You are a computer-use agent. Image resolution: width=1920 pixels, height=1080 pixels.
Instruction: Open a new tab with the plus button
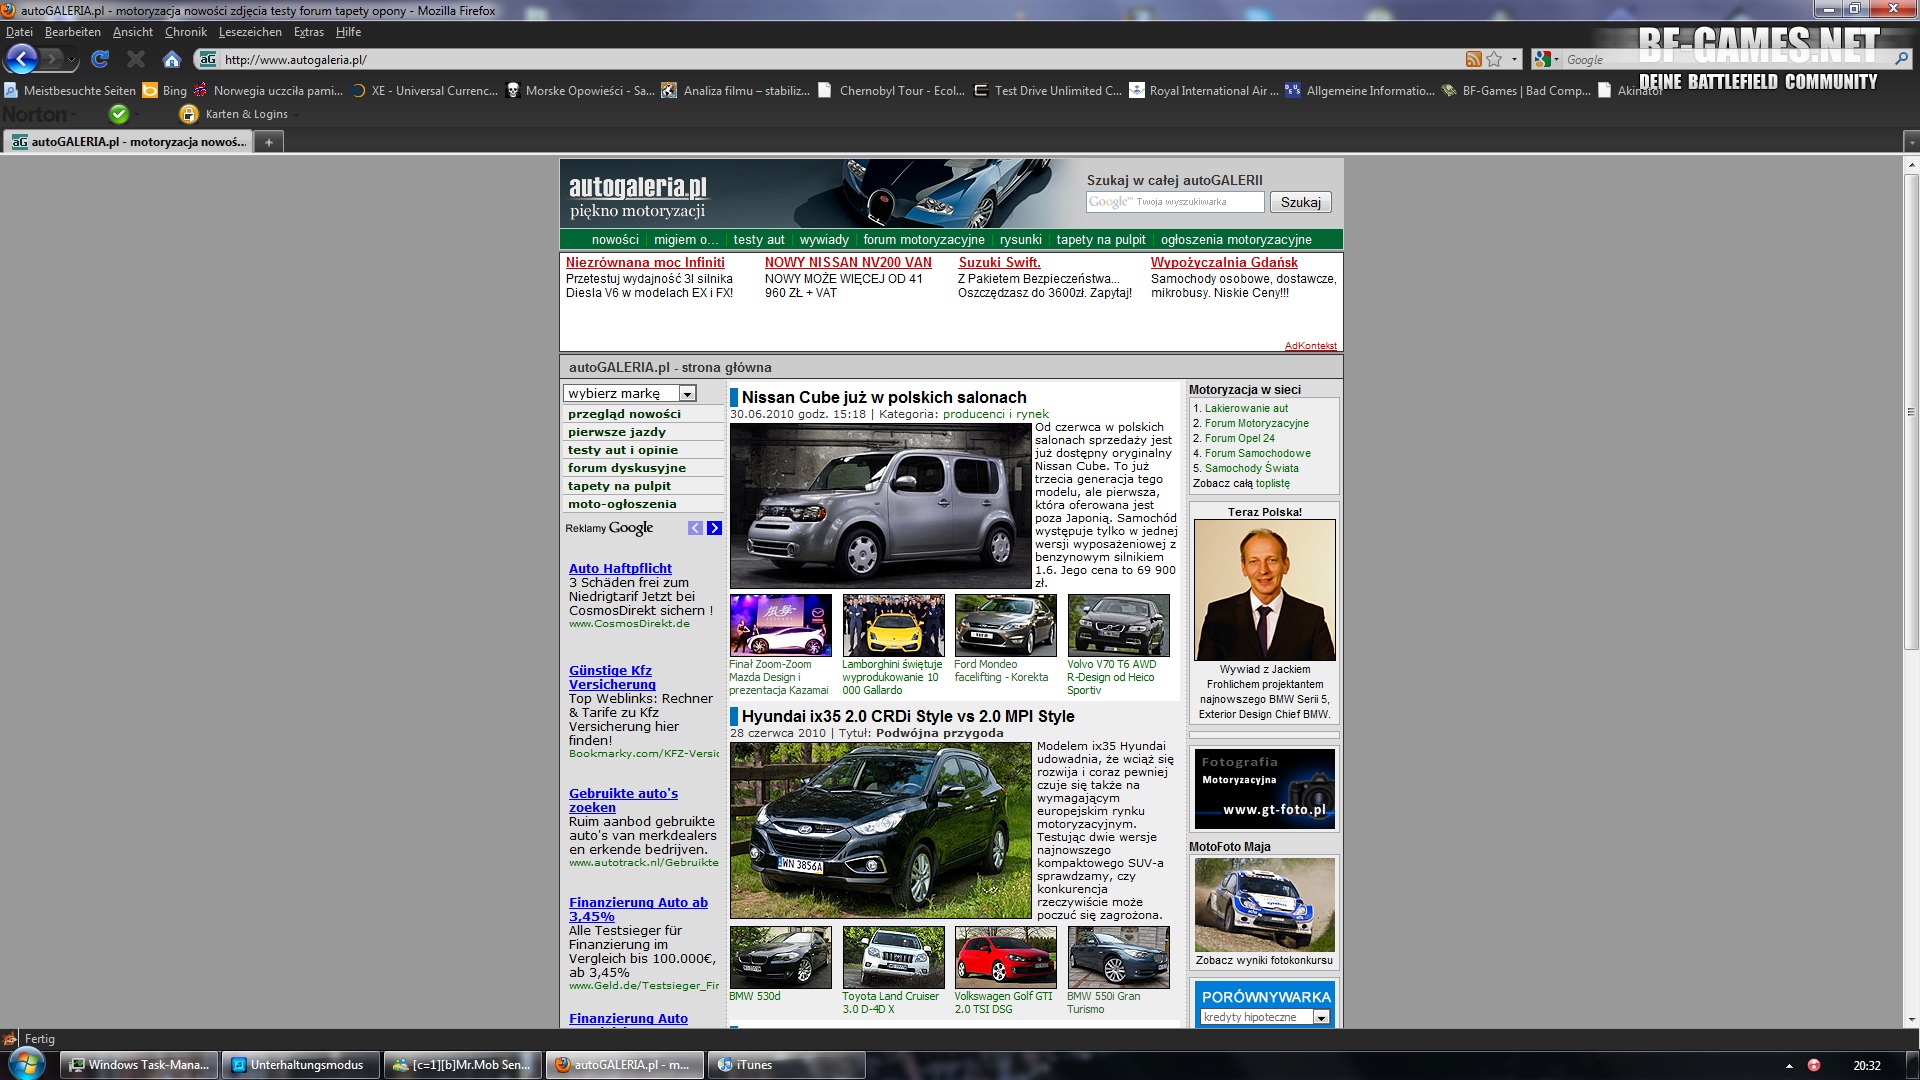[268, 142]
